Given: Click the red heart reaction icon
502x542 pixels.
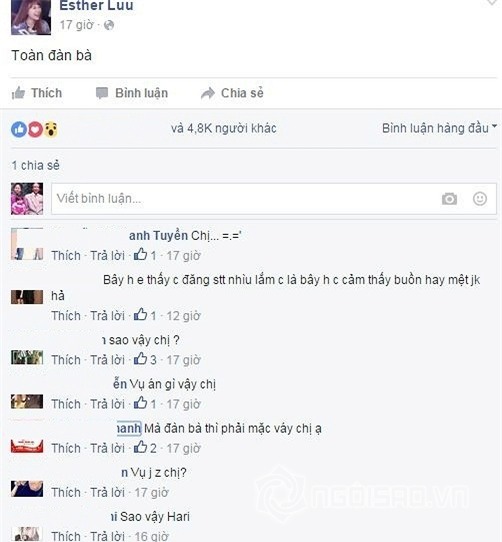Looking at the screenshot, I should point(35,129).
